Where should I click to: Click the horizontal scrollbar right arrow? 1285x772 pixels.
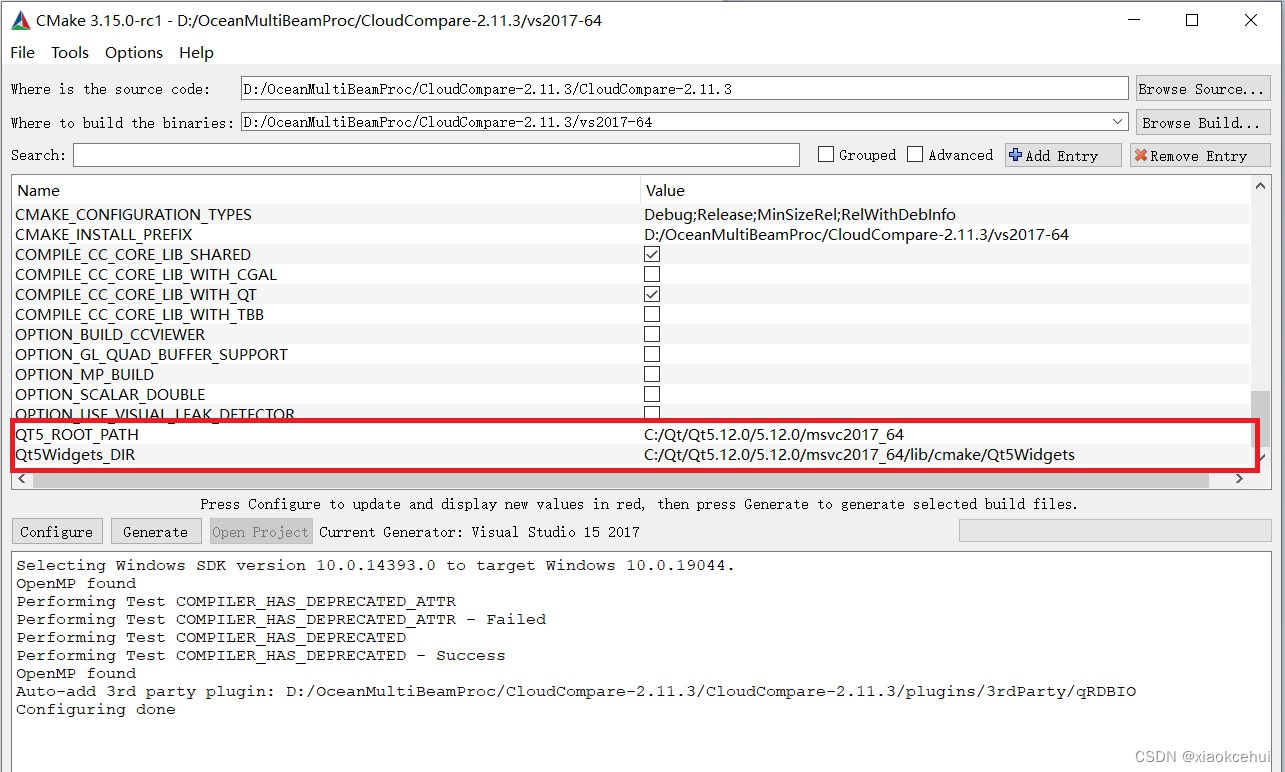click(x=1238, y=478)
